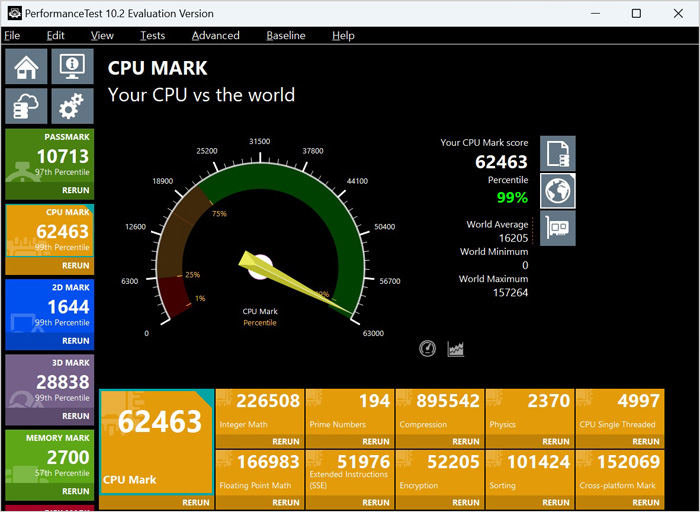Select the Physics 2370 tile
Image resolution: width=700 pixels, height=512 pixels.
click(x=530, y=412)
